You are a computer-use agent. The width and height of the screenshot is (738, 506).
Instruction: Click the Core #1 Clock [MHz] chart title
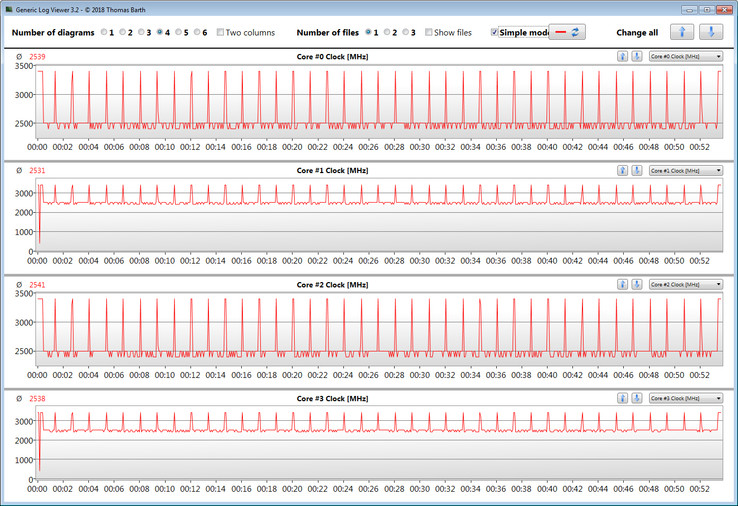[332, 170]
